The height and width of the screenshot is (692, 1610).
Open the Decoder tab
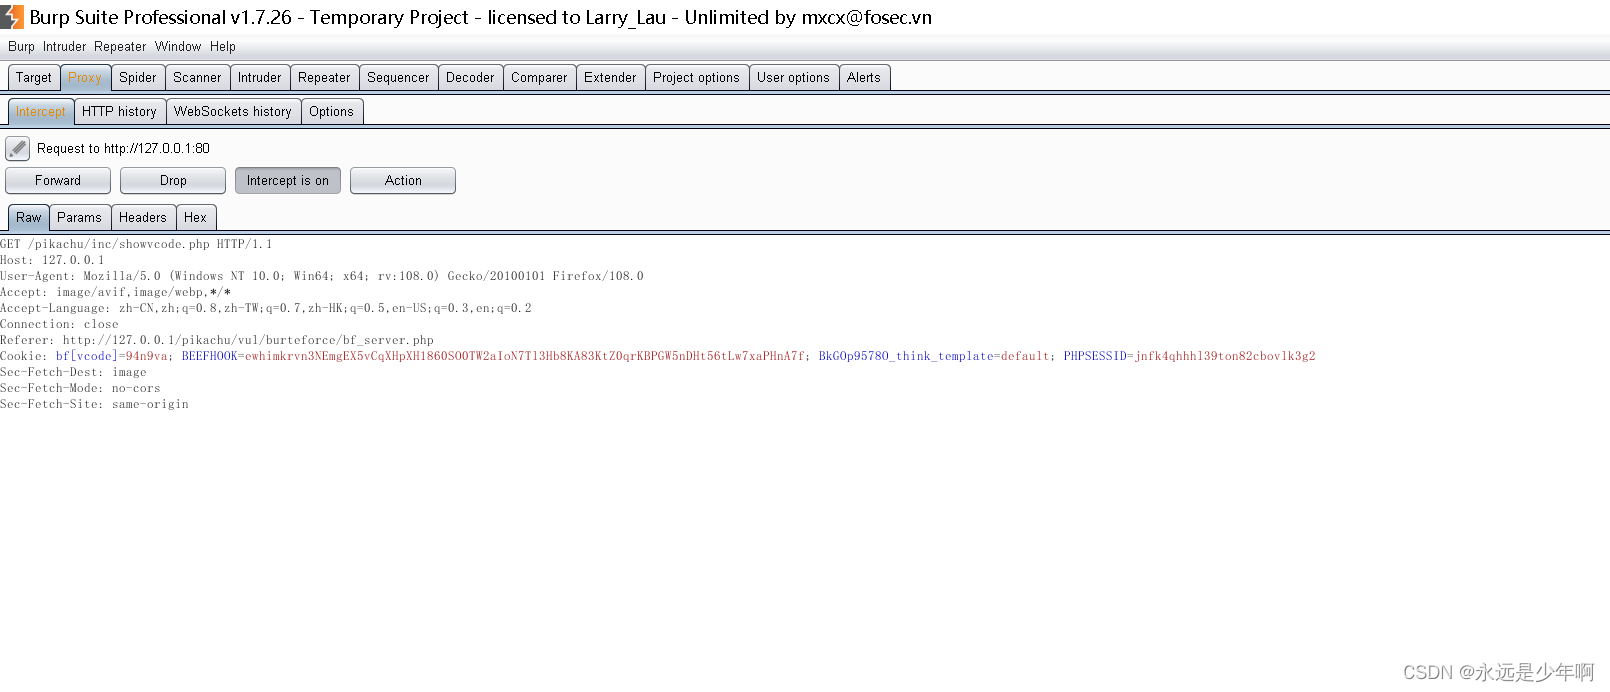[x=470, y=78]
